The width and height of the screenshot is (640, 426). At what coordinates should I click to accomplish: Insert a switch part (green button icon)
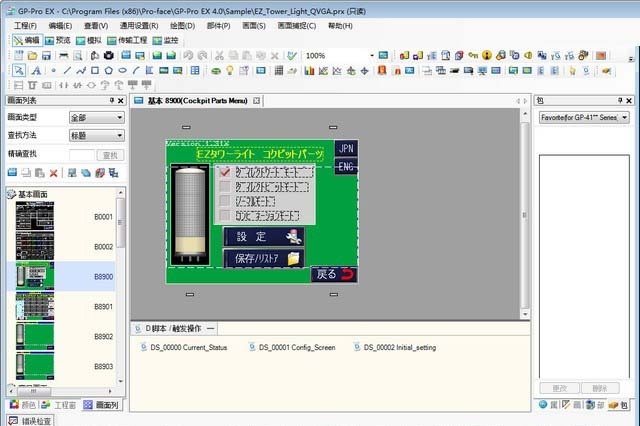(x=216, y=71)
